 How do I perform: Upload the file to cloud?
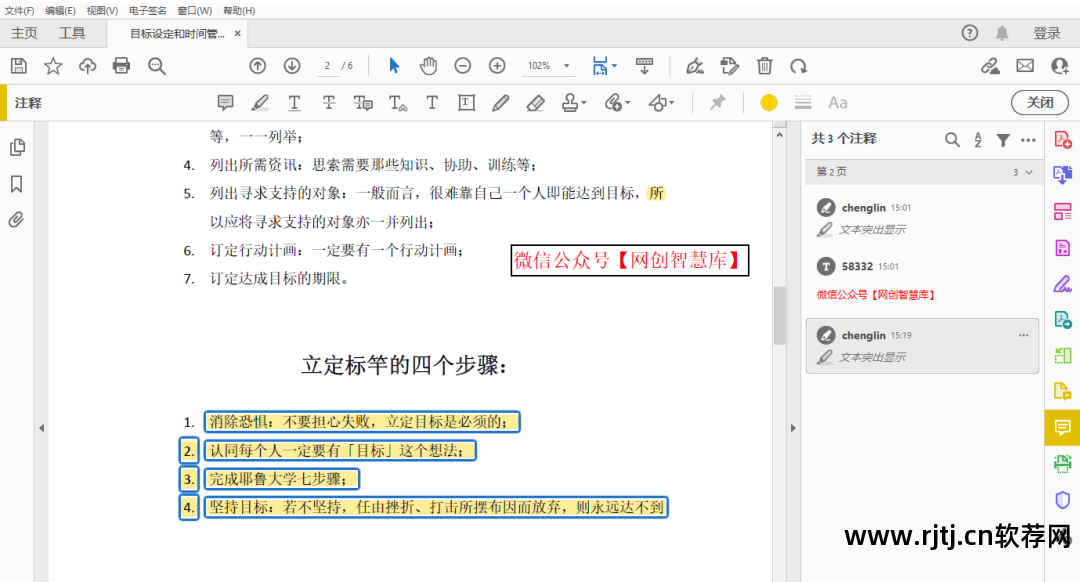(x=87, y=66)
